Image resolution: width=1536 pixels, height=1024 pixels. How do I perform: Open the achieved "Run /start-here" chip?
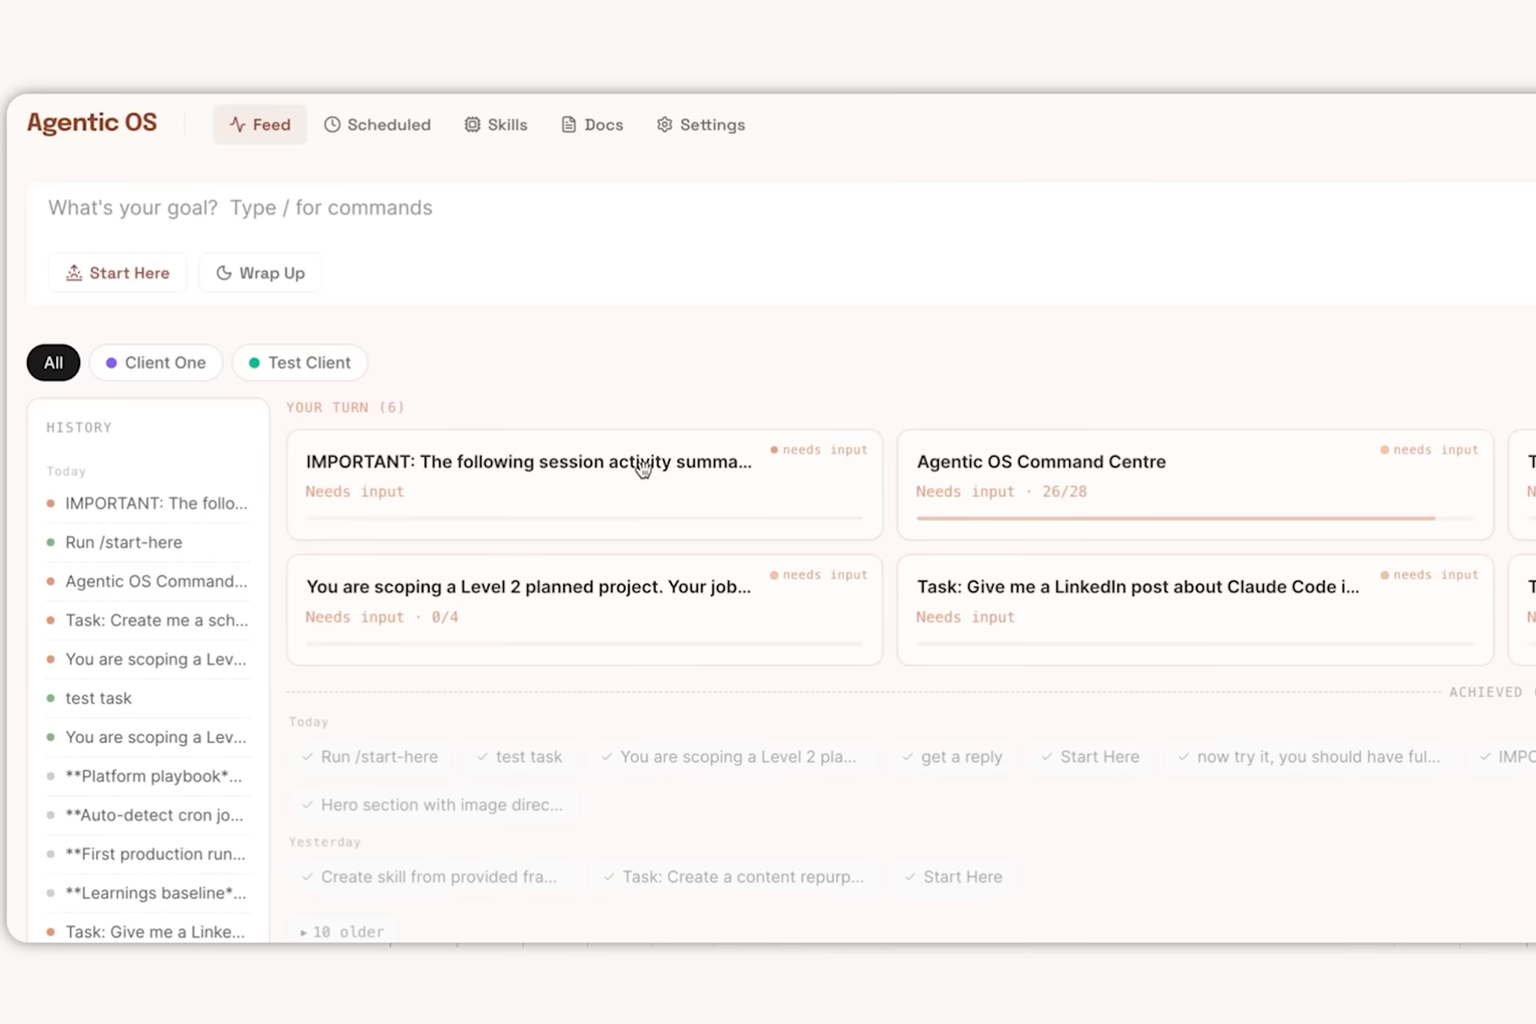coord(370,757)
